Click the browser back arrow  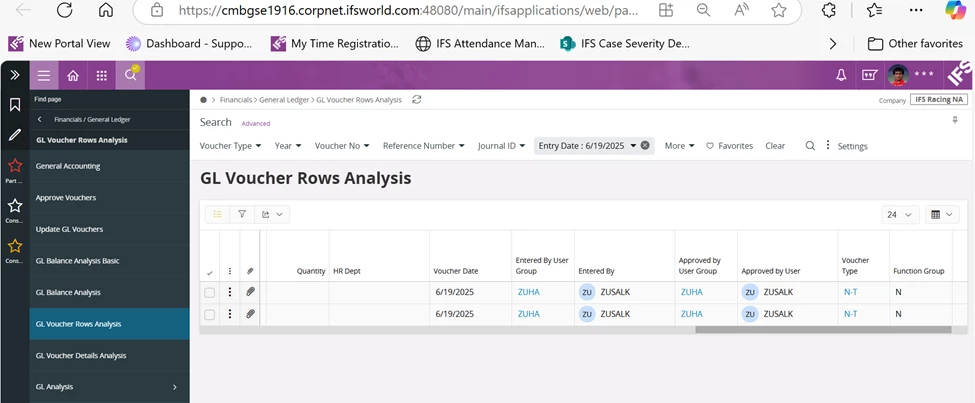23,10
